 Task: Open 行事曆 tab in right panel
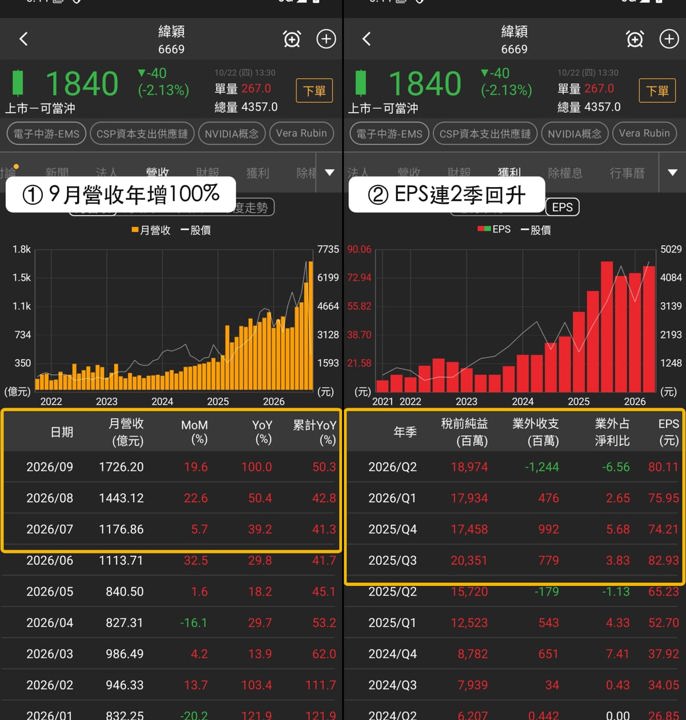tap(627, 173)
